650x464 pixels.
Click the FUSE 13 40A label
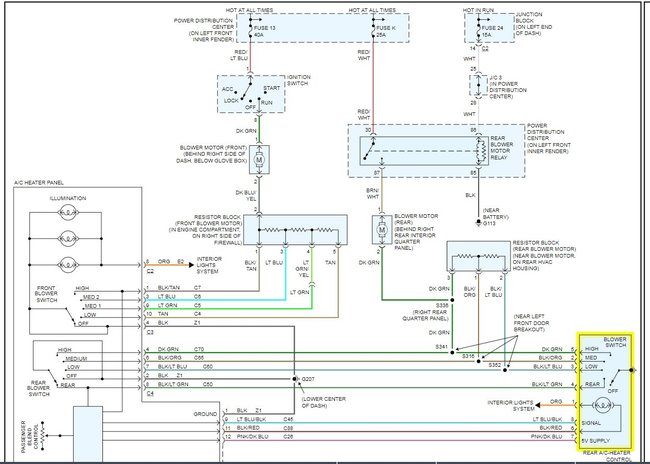click(x=264, y=32)
